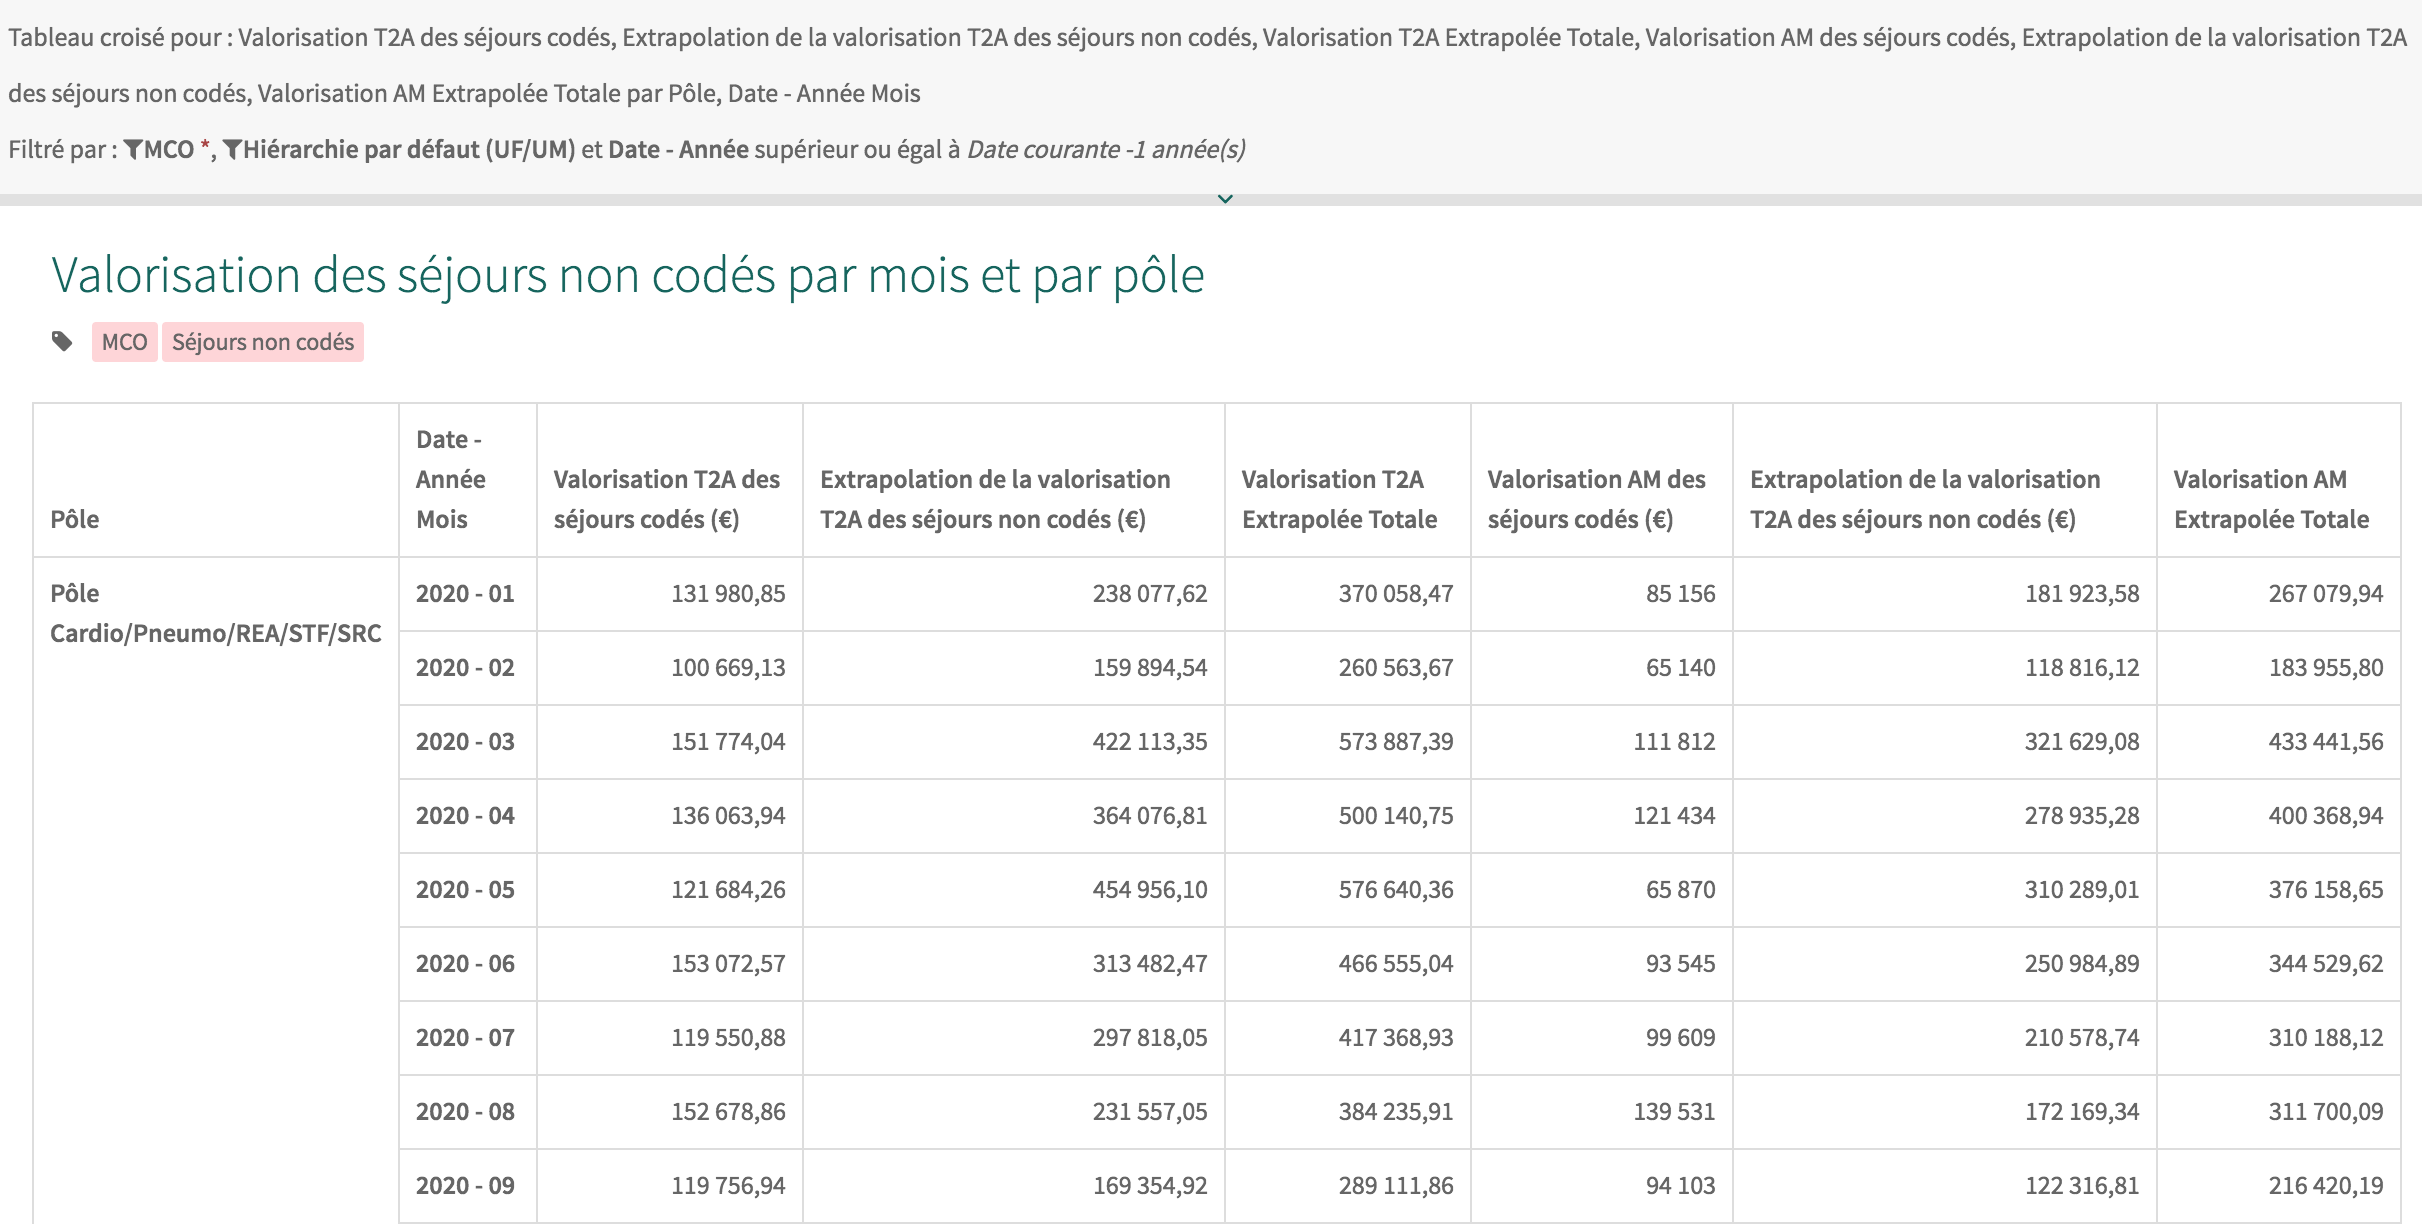This screenshot has height=1224, width=2422.
Task: Select the Pôle Cardio/Pneumo/REA/STF/SRC row header
Action: [215, 613]
